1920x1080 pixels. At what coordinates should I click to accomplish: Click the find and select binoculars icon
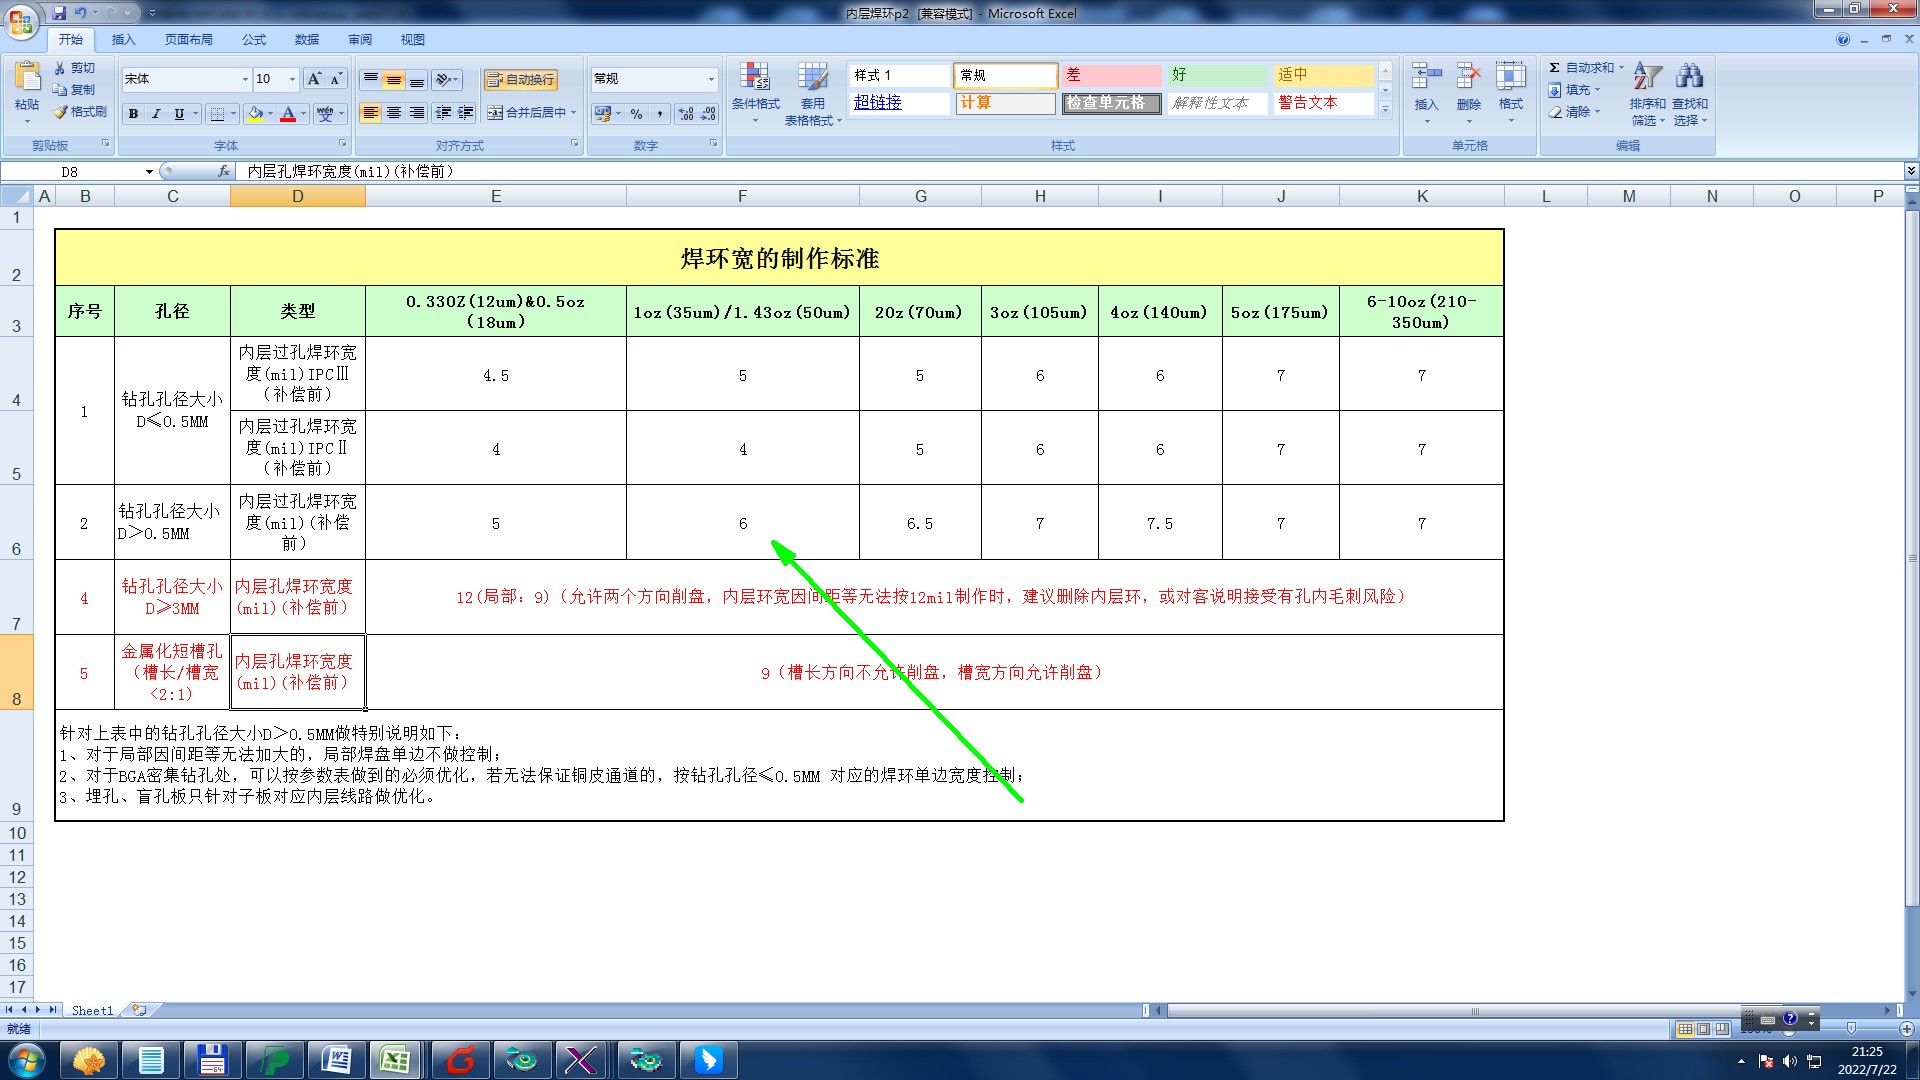point(1690,77)
